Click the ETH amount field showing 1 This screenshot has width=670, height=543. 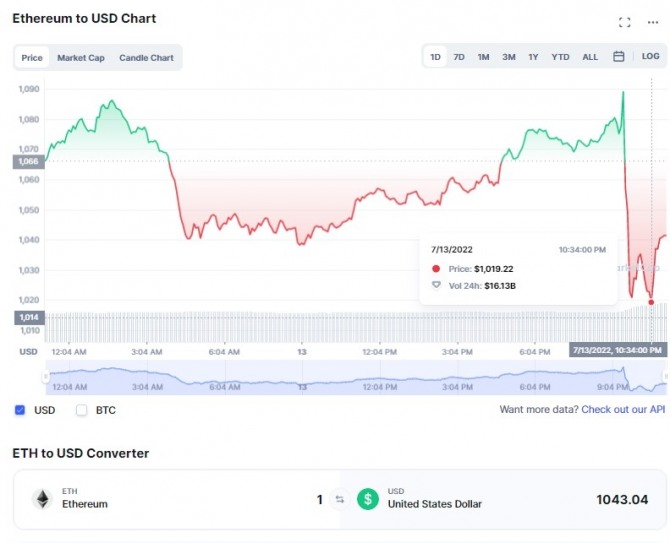[319, 499]
